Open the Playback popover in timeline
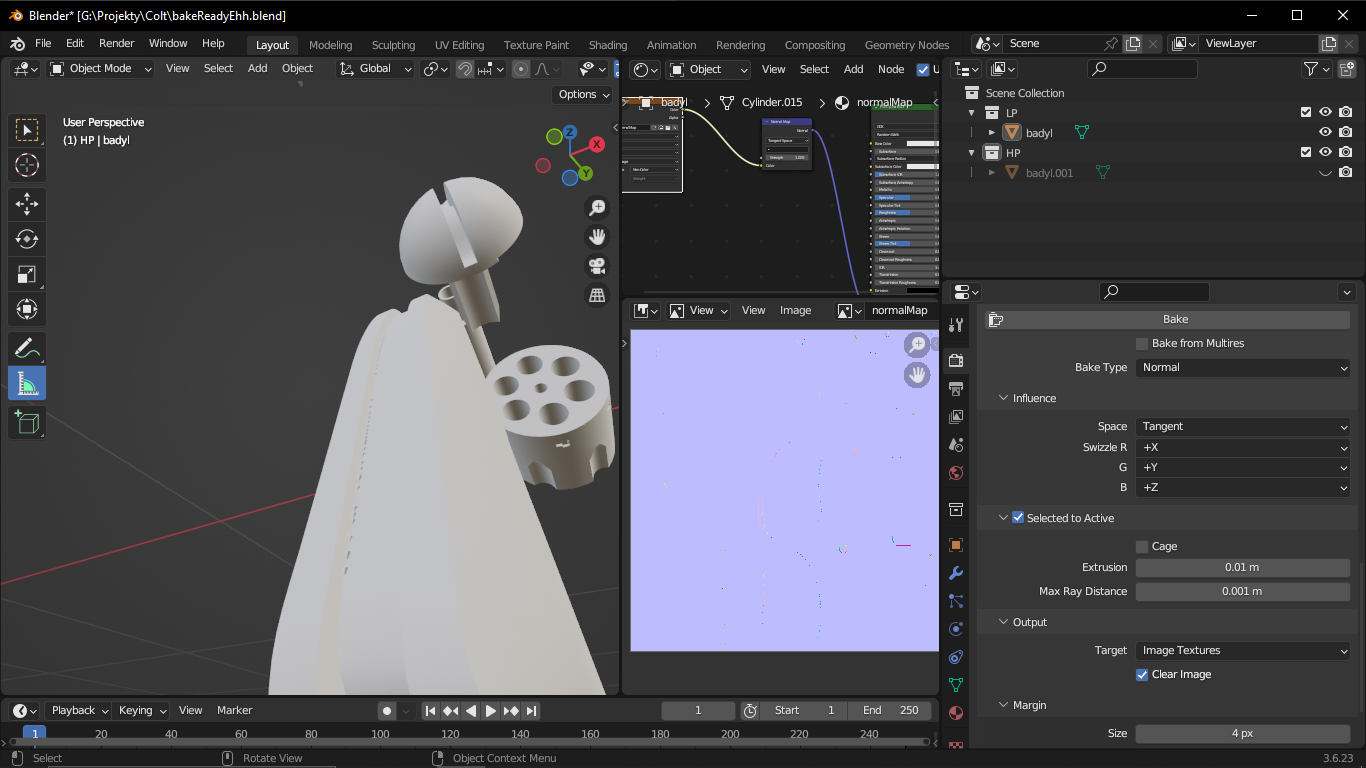The height and width of the screenshot is (768, 1366). click(79, 710)
